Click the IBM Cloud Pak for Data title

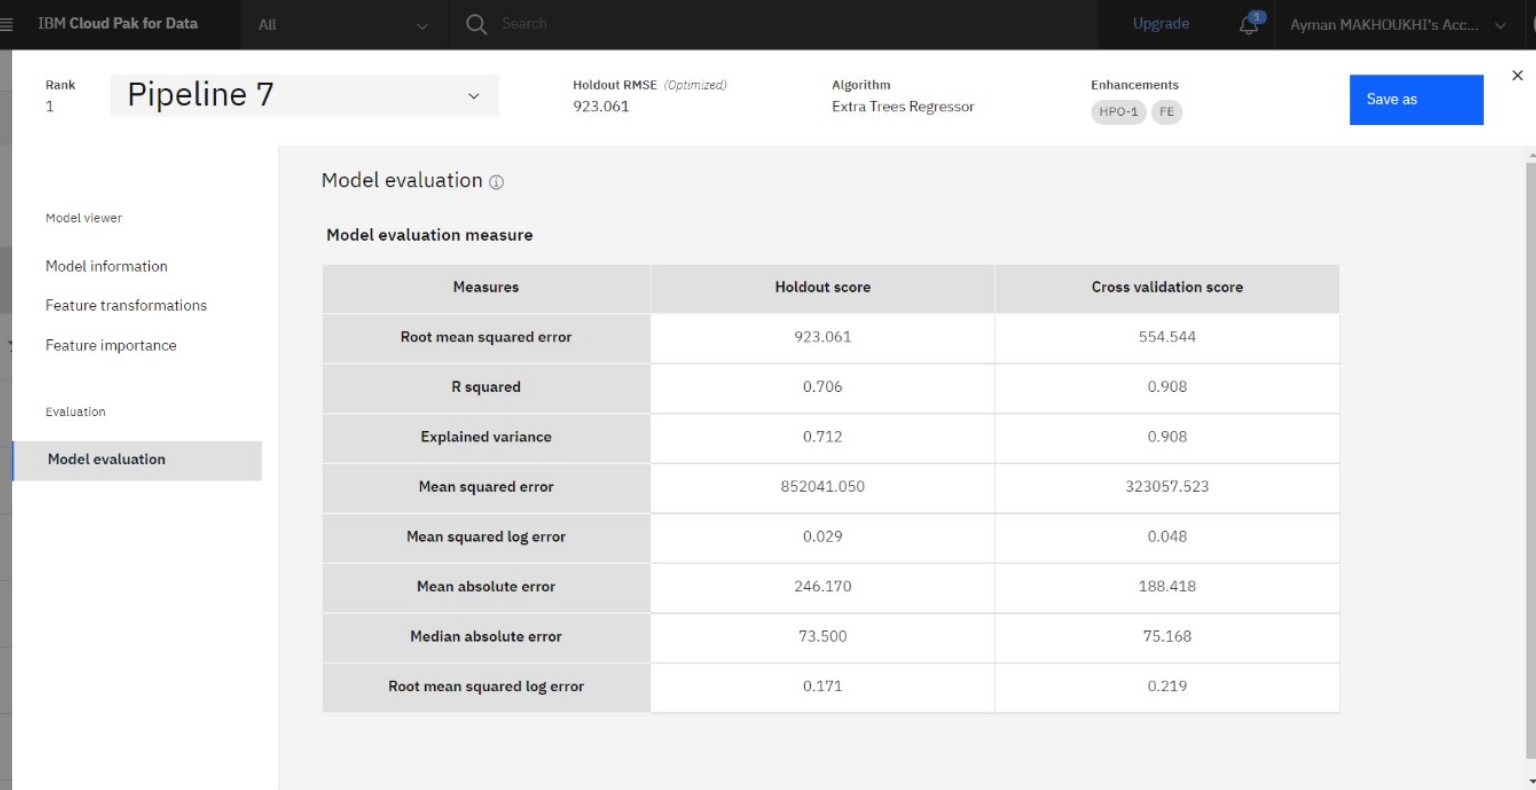point(118,24)
